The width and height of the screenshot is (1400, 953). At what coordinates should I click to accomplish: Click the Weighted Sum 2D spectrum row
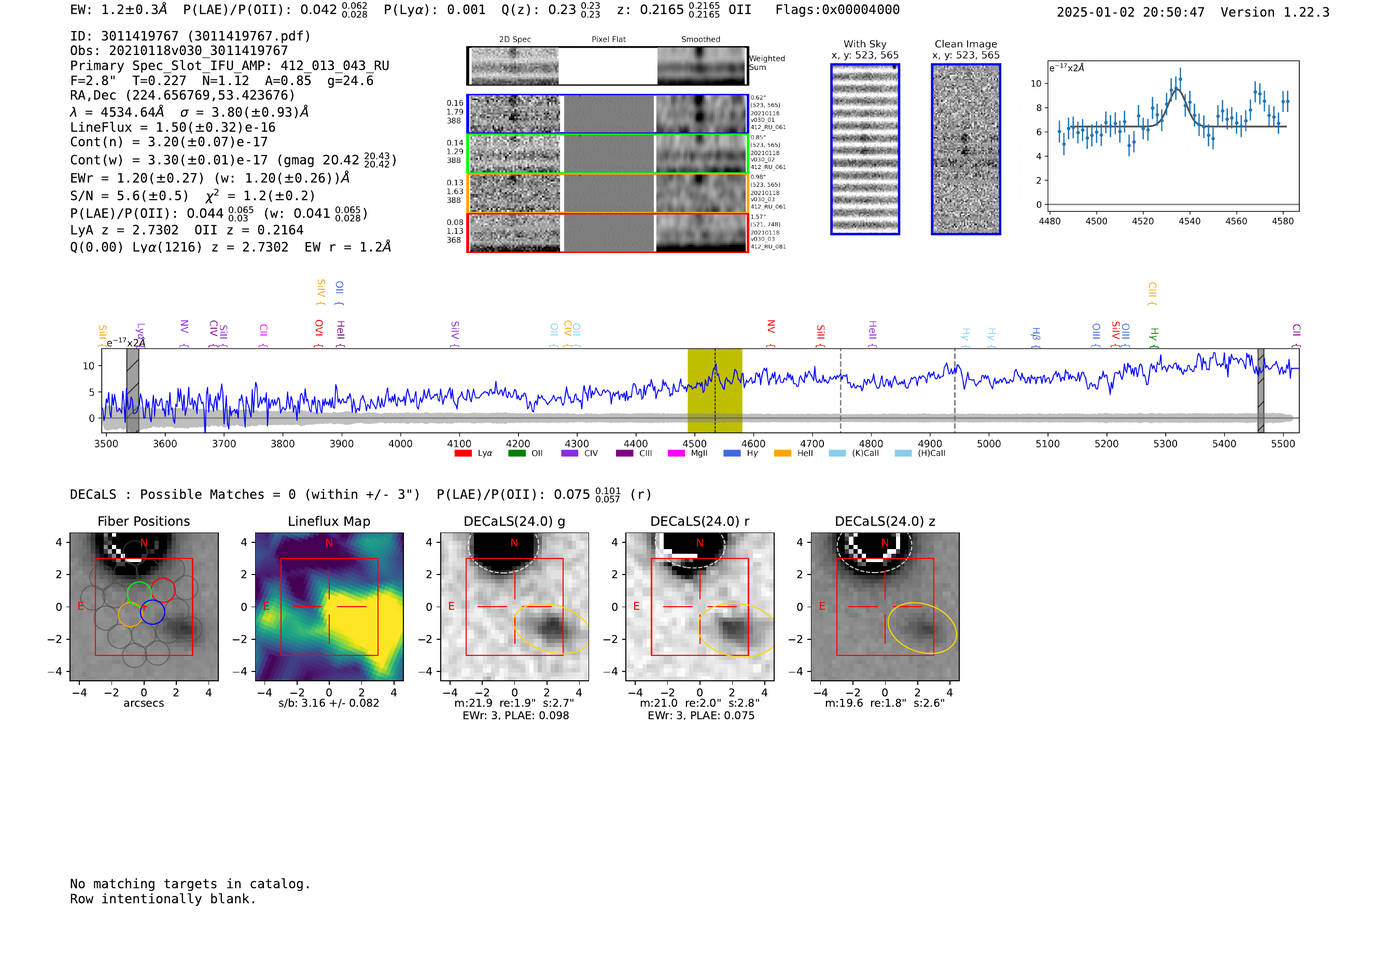608,66
